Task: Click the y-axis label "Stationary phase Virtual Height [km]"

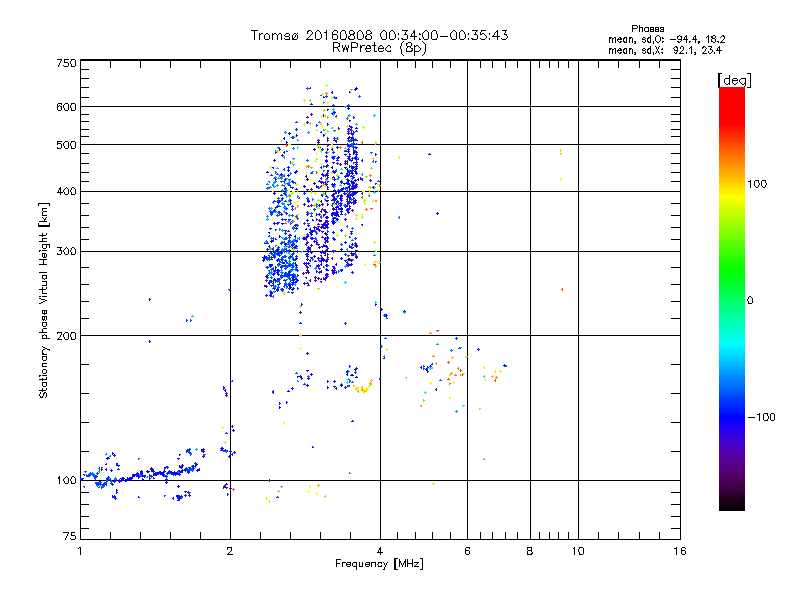Action: tap(43, 300)
